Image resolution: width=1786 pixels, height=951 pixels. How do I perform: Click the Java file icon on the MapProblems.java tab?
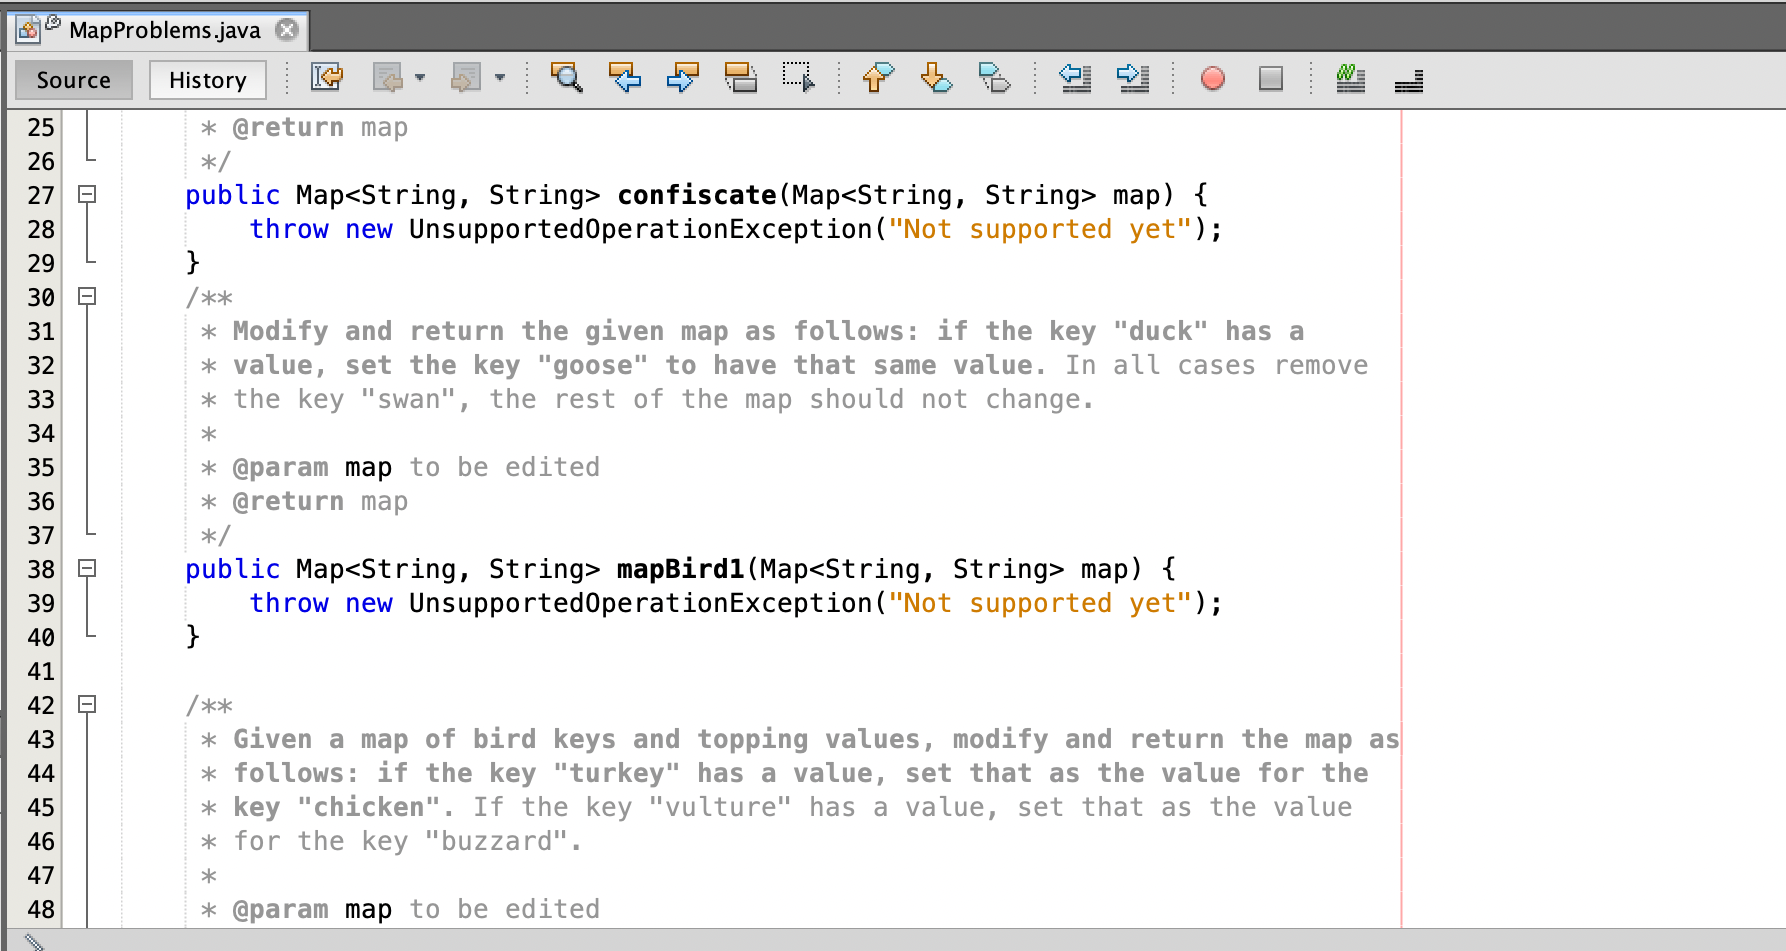[29, 30]
